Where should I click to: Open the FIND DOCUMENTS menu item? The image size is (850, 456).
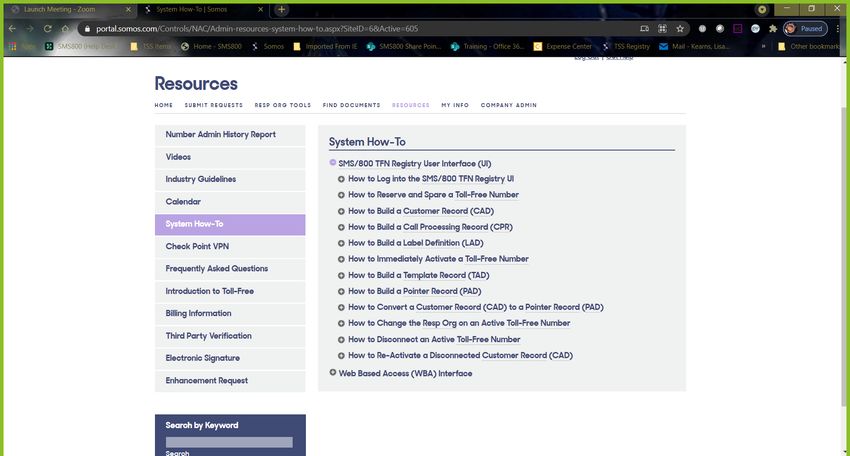(x=351, y=105)
